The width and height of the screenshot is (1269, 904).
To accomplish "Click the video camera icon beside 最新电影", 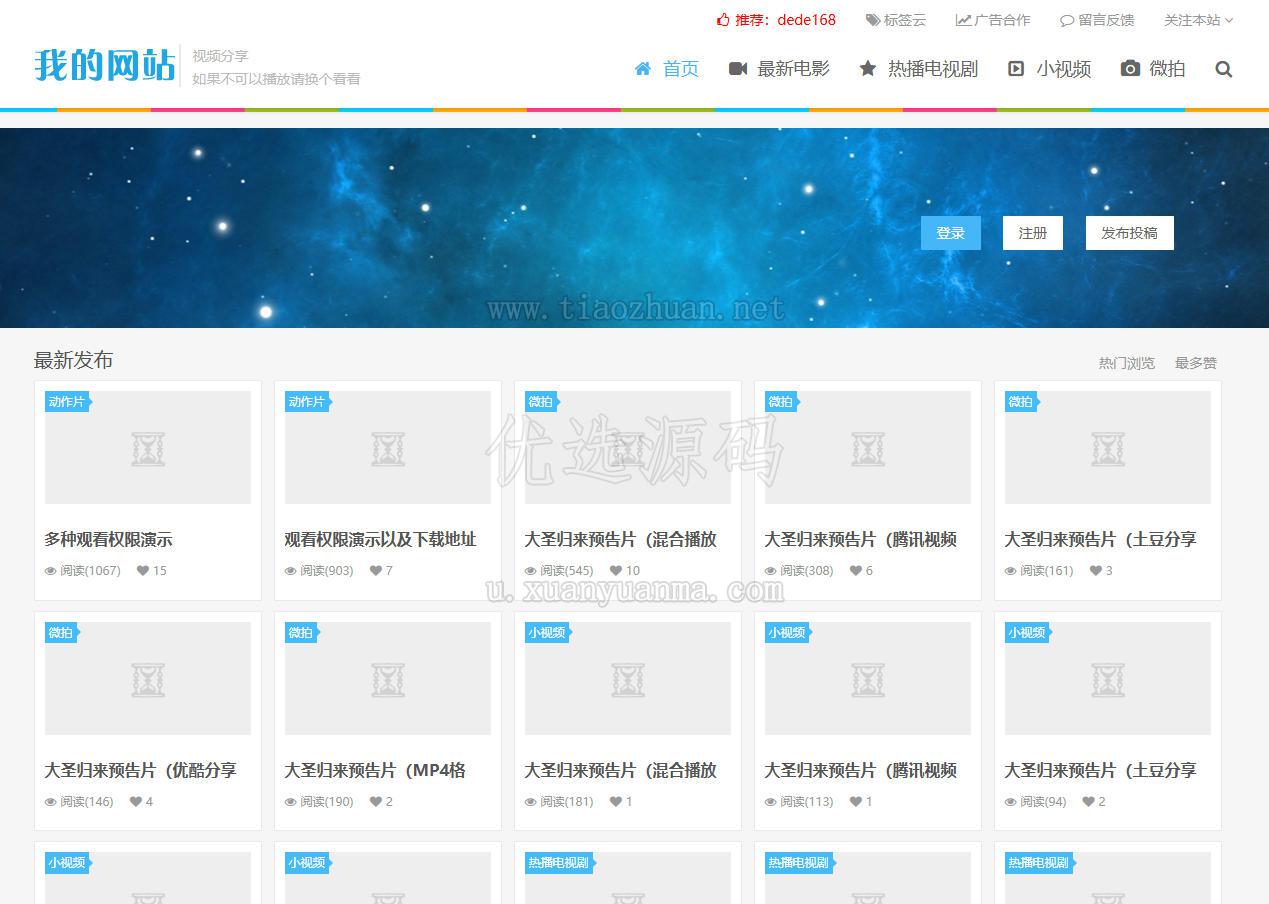I will pyautogui.click(x=738, y=69).
